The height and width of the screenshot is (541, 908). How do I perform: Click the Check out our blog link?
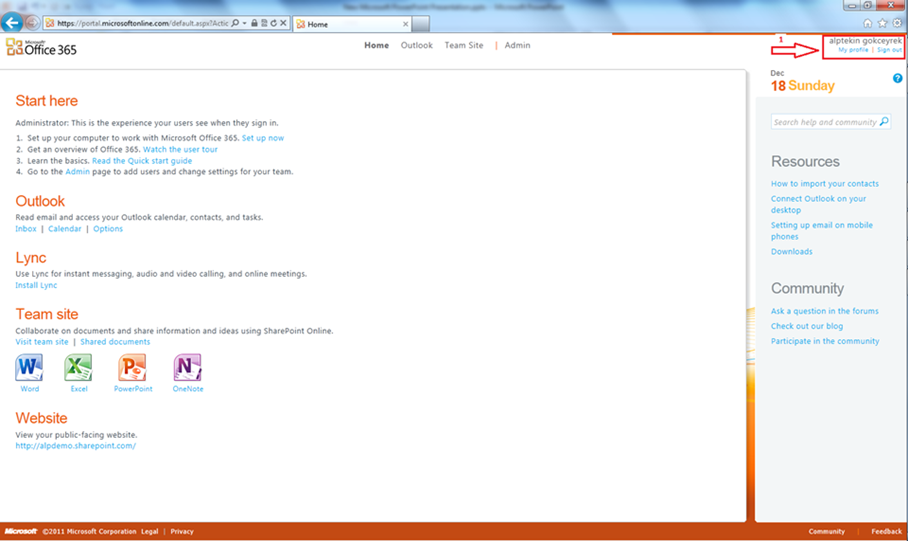(x=807, y=326)
